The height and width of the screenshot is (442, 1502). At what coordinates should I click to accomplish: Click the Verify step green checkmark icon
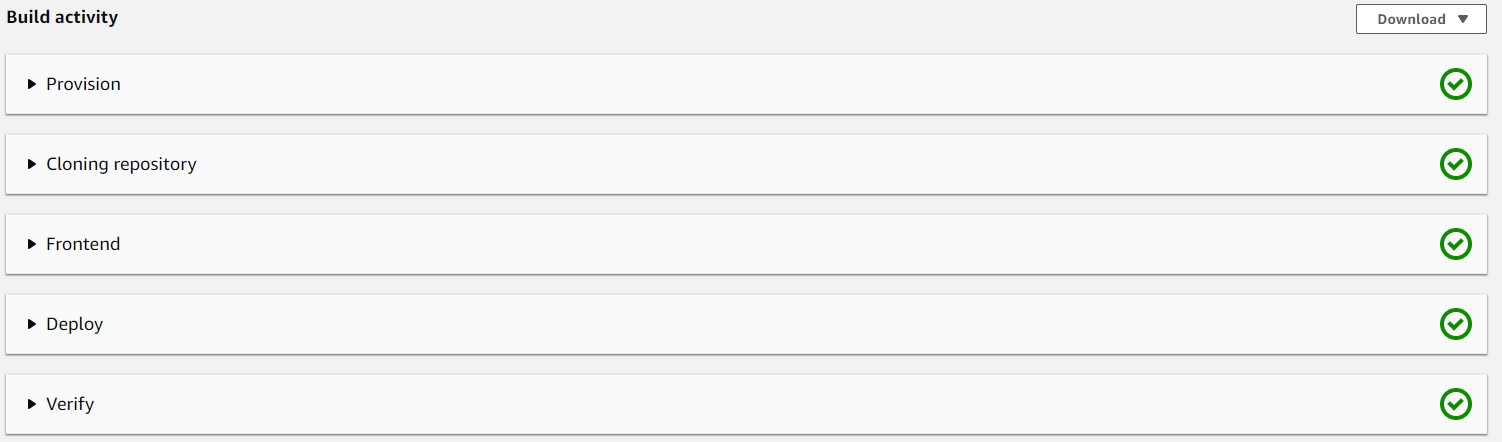click(1455, 404)
